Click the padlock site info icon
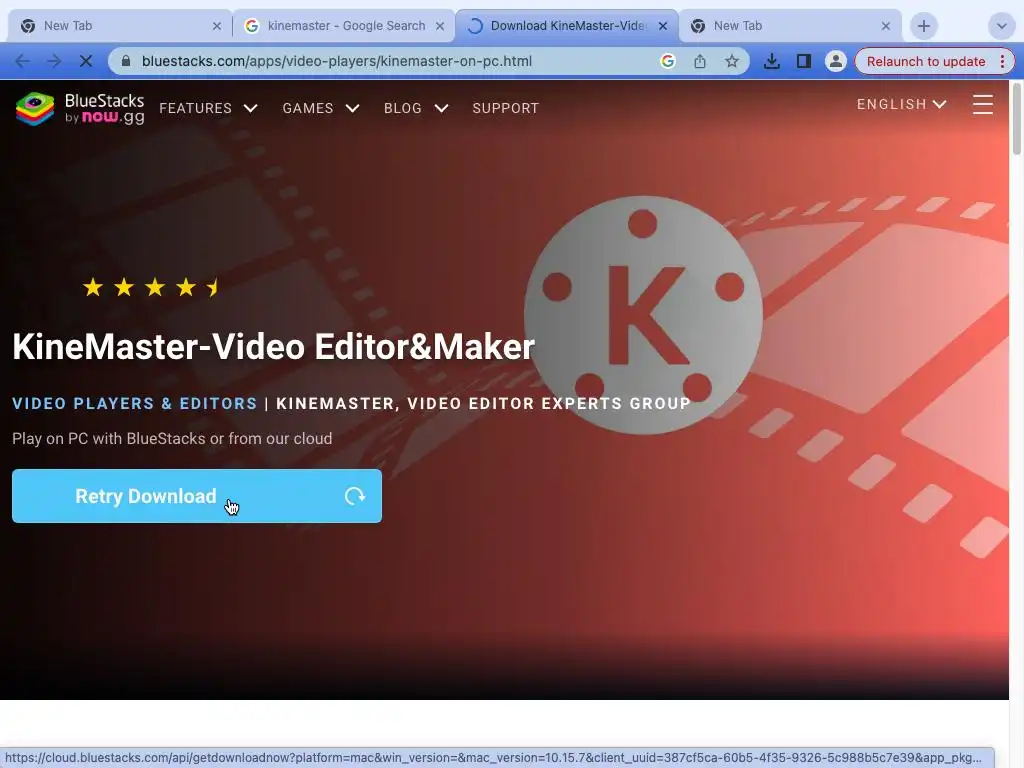 (126, 61)
